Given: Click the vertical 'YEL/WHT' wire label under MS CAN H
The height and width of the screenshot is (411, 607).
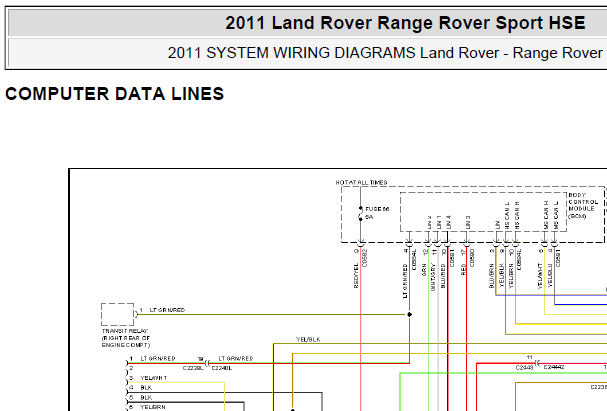Looking at the screenshot, I should click(x=540, y=276).
